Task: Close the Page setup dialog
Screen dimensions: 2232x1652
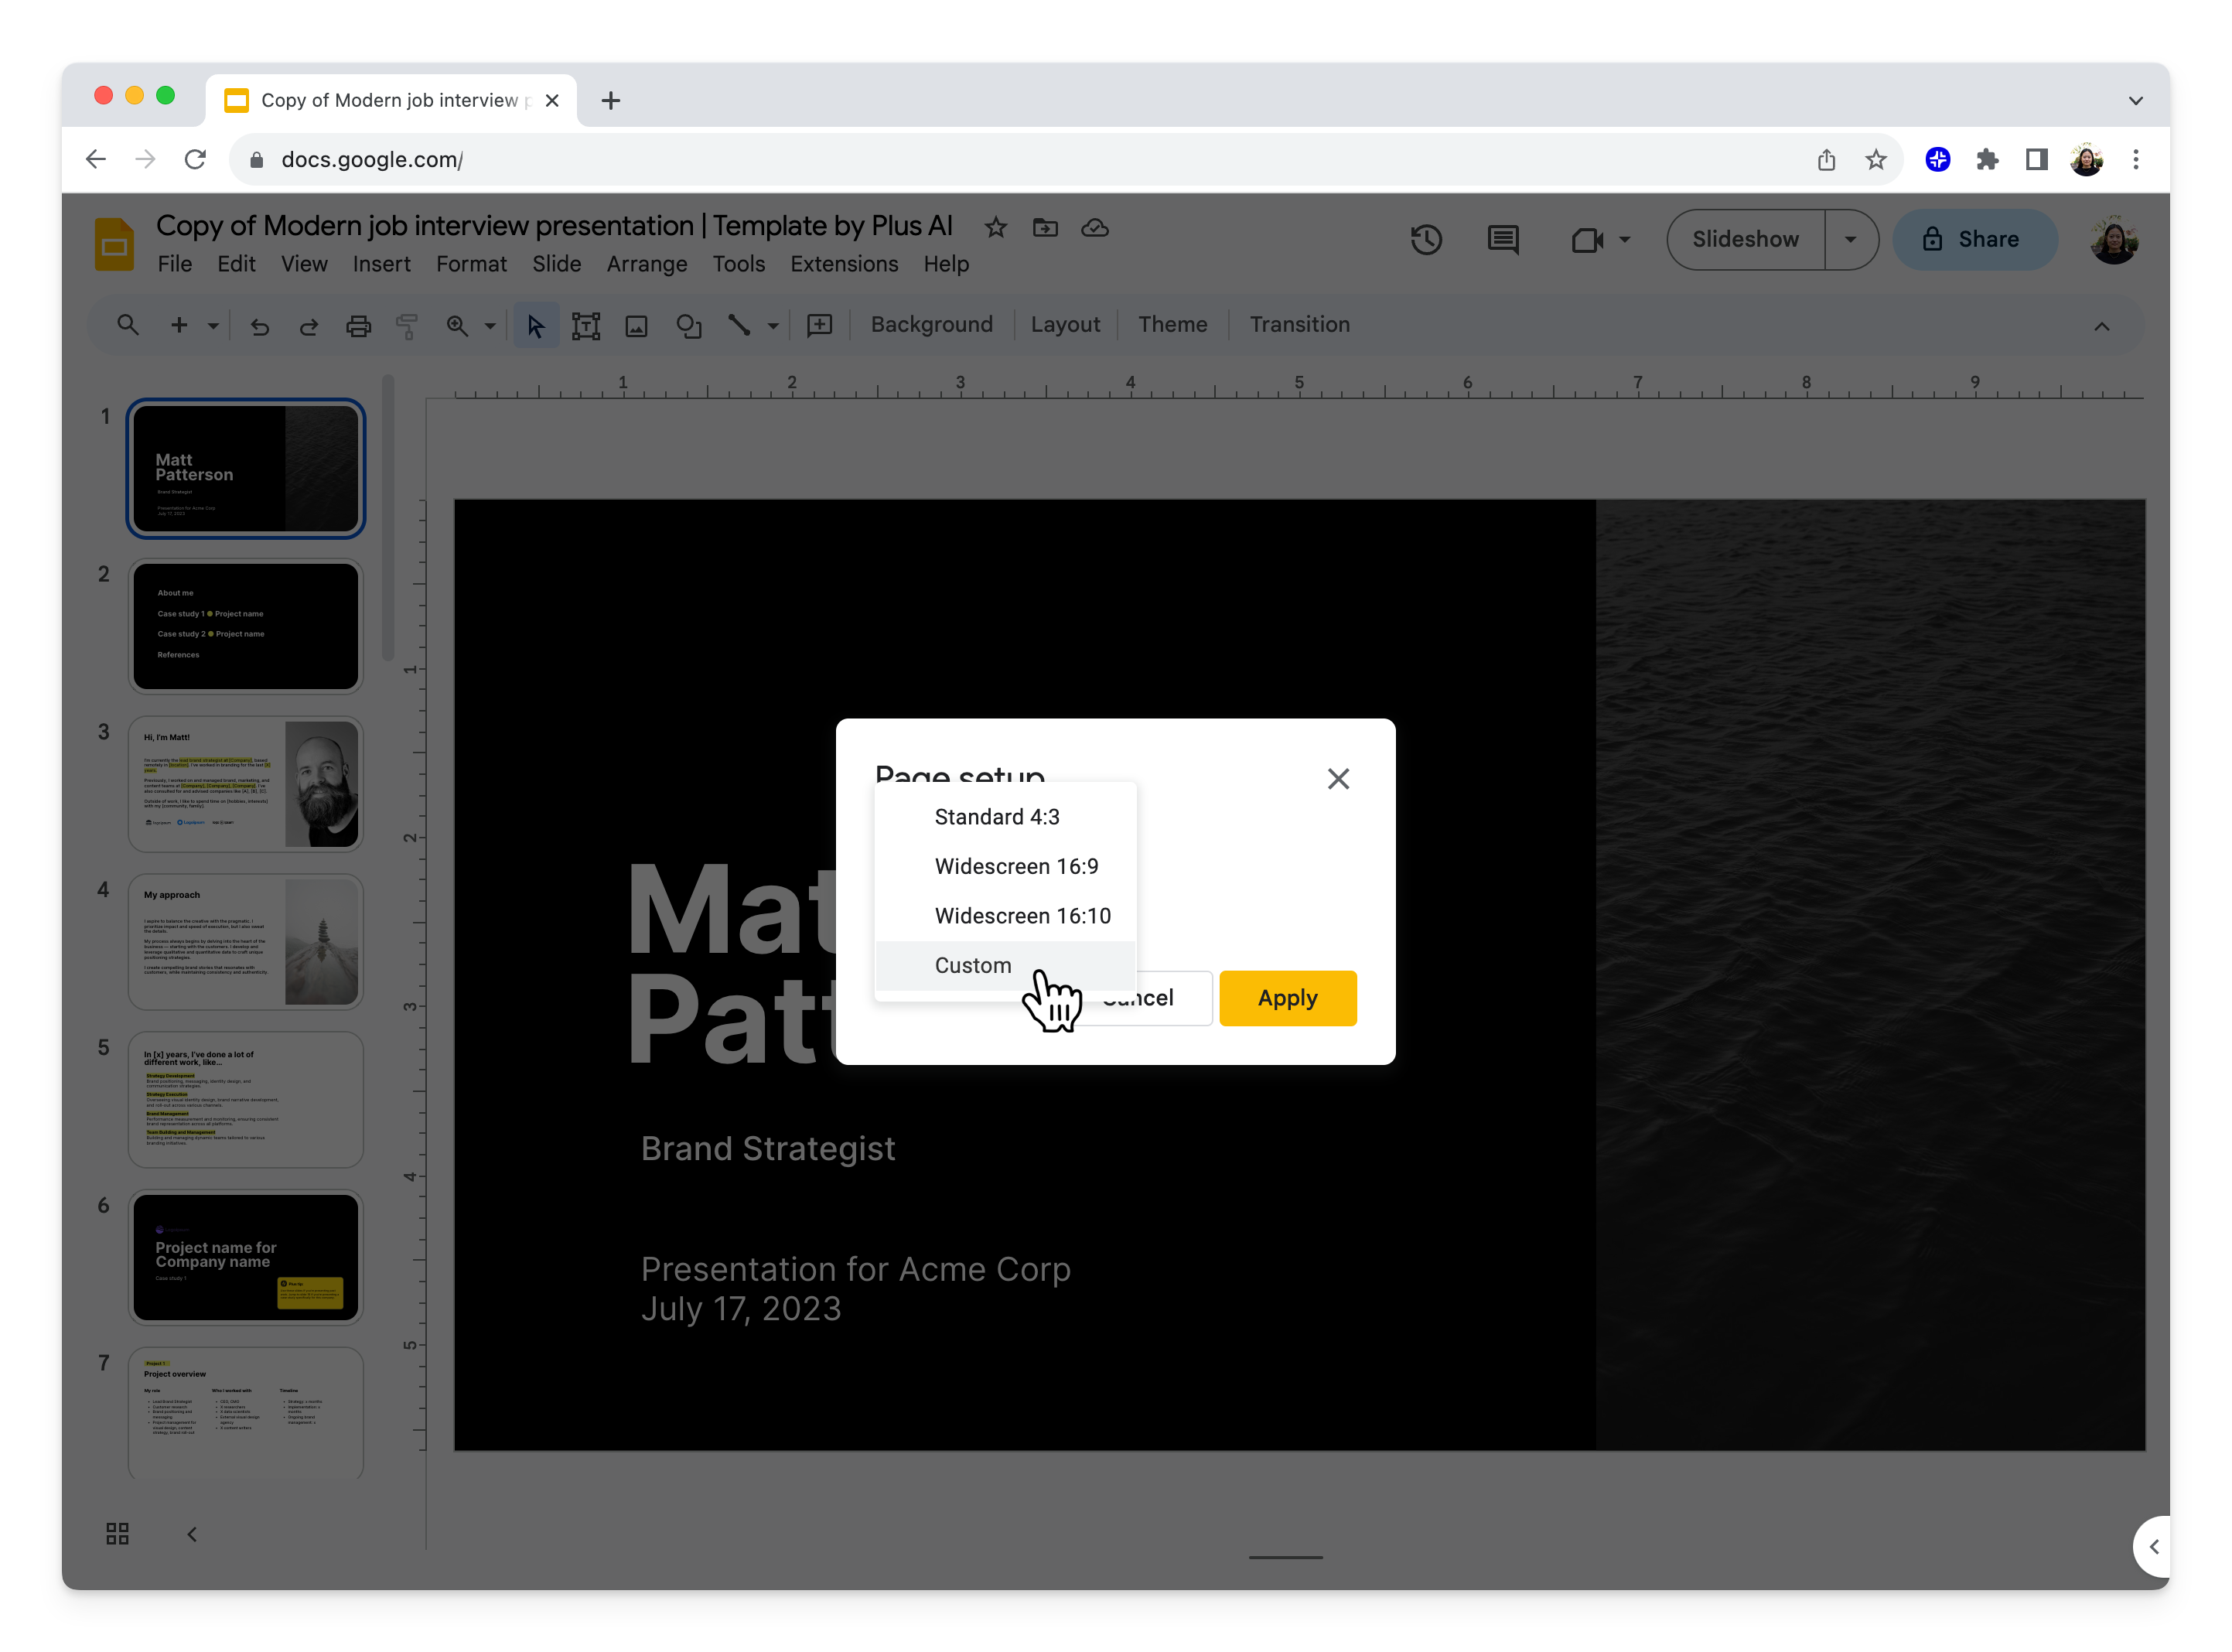Action: (1338, 779)
